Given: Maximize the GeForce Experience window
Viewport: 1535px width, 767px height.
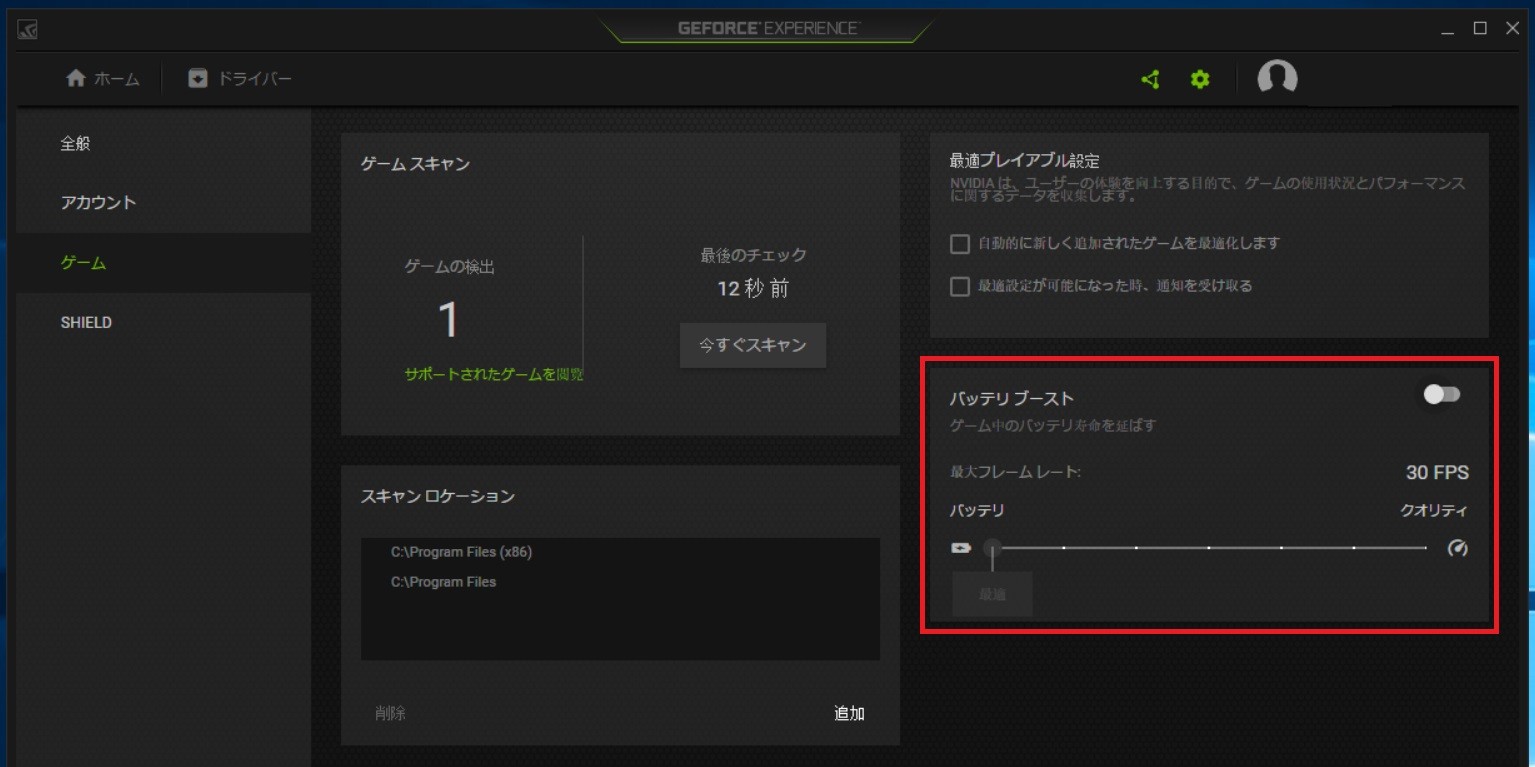Looking at the screenshot, I should (1480, 29).
